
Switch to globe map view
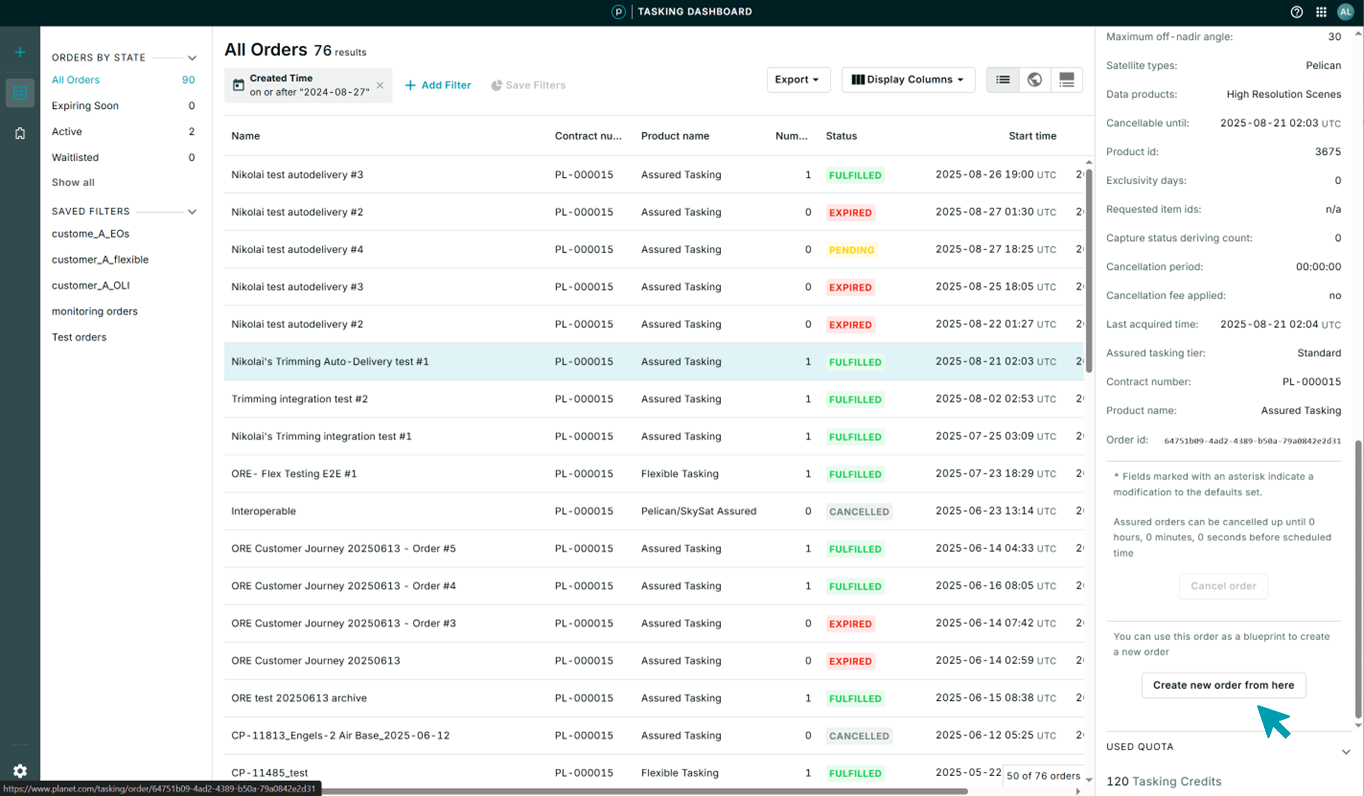[1035, 80]
